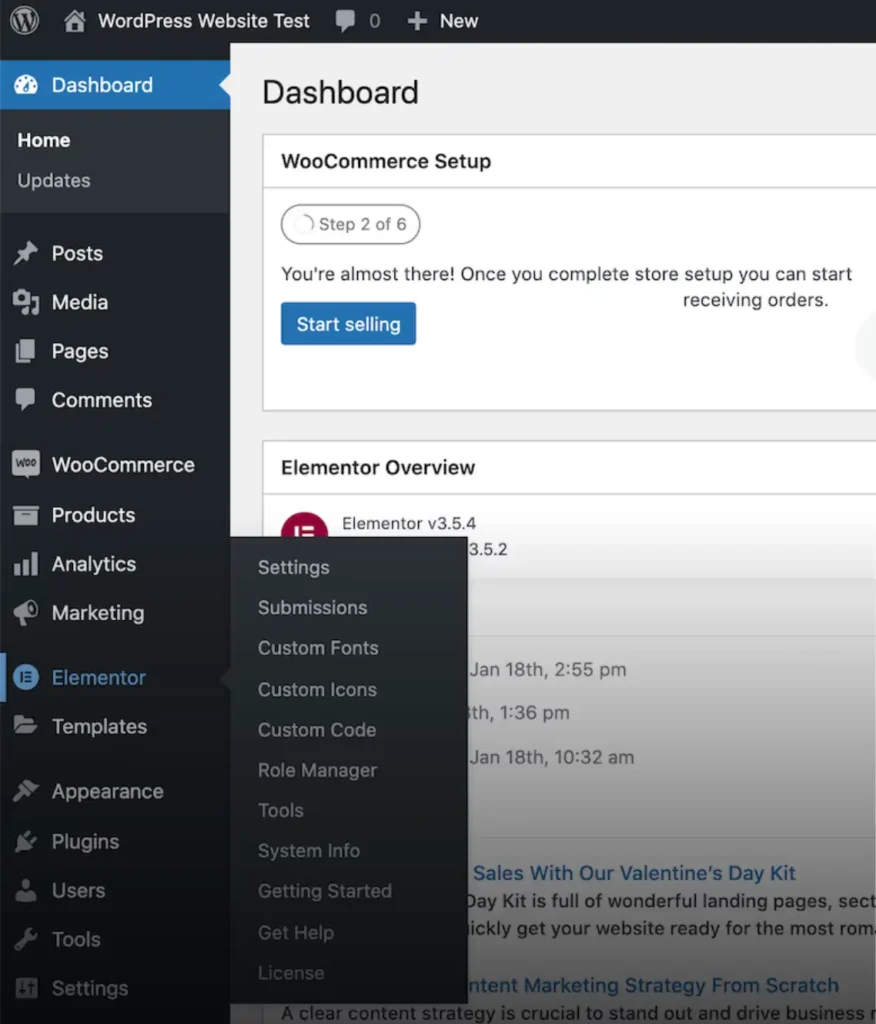Open Settings in the Elementor flyout submenu
Viewport: 876px width, 1024px height.
(x=293, y=568)
